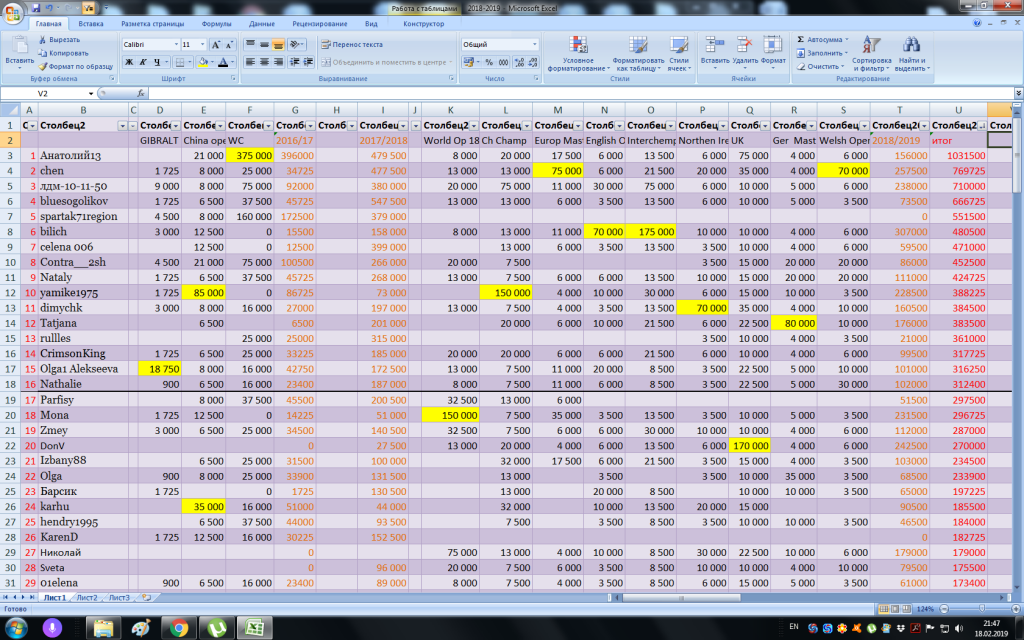This screenshot has width=1024, height=640.
Task: Expand the number format (Общий) dropdown
Action: tap(534, 45)
